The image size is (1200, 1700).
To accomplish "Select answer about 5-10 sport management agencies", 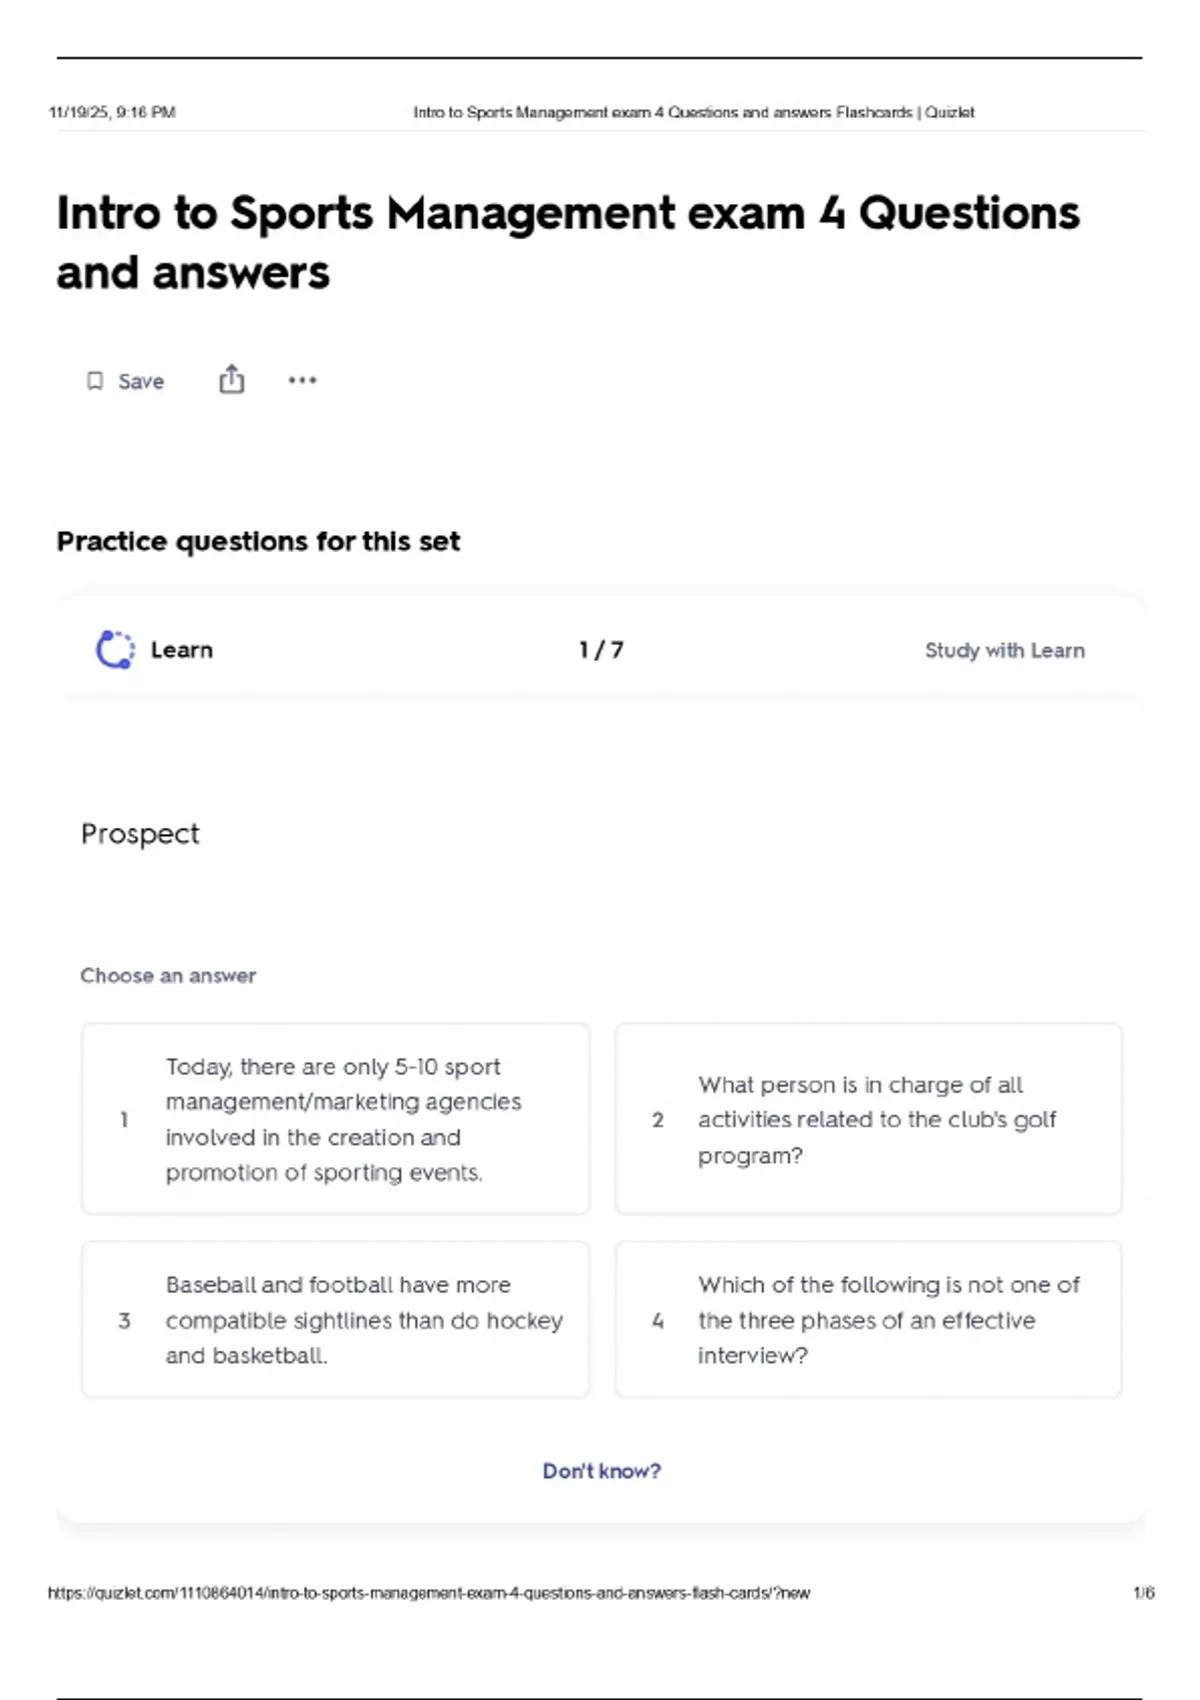I will pyautogui.click(x=335, y=1119).
